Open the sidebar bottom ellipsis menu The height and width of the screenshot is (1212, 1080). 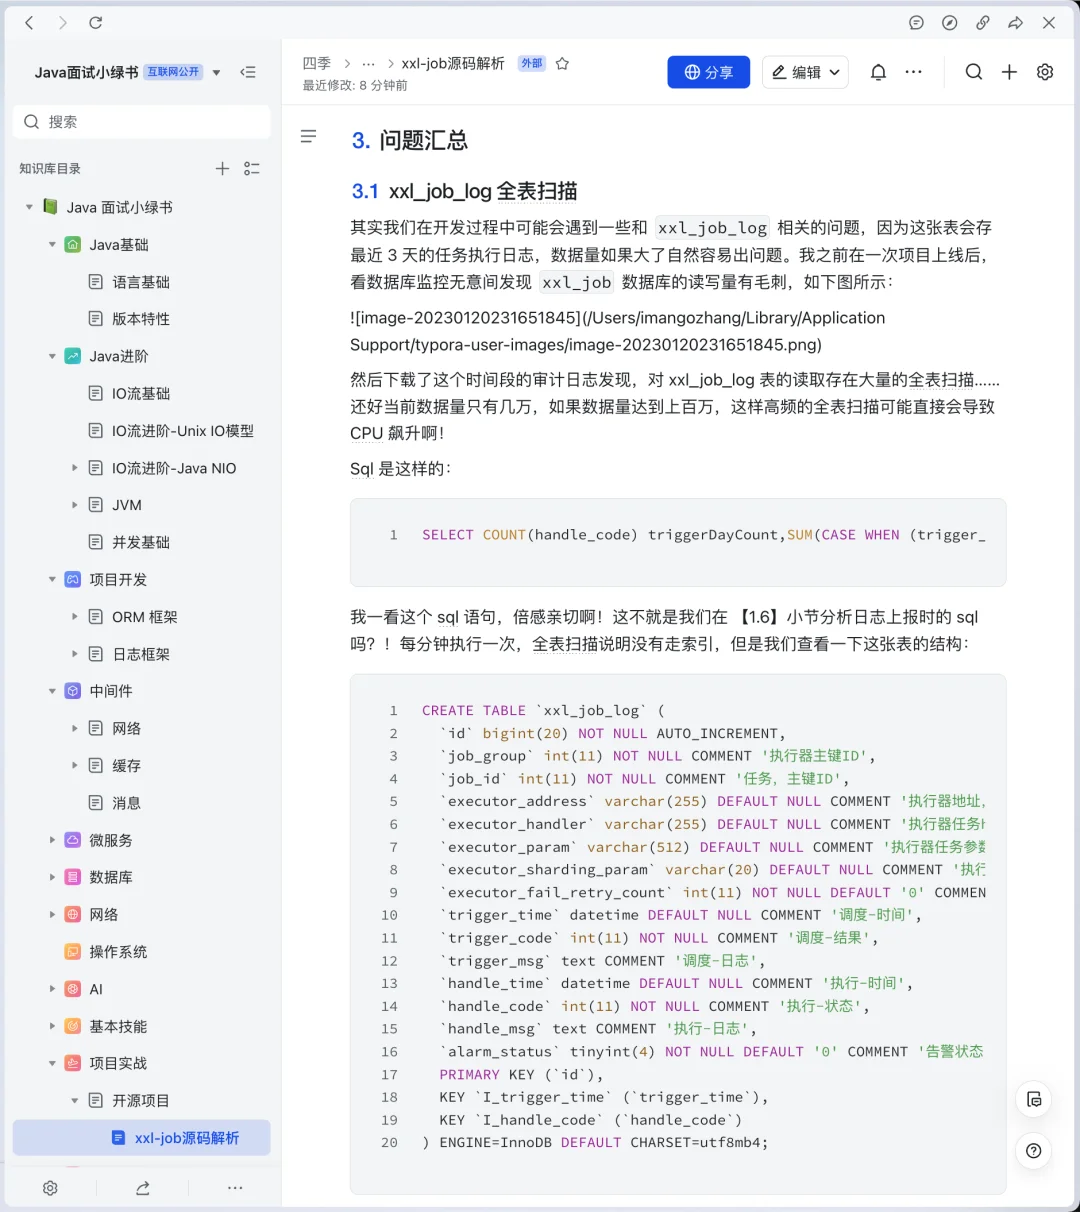235,1188
